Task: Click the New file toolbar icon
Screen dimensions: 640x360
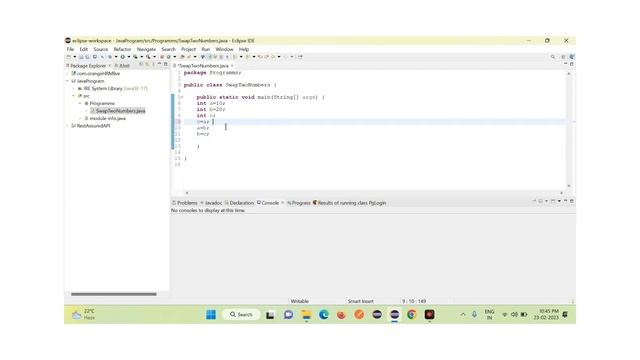Action: pos(69,57)
